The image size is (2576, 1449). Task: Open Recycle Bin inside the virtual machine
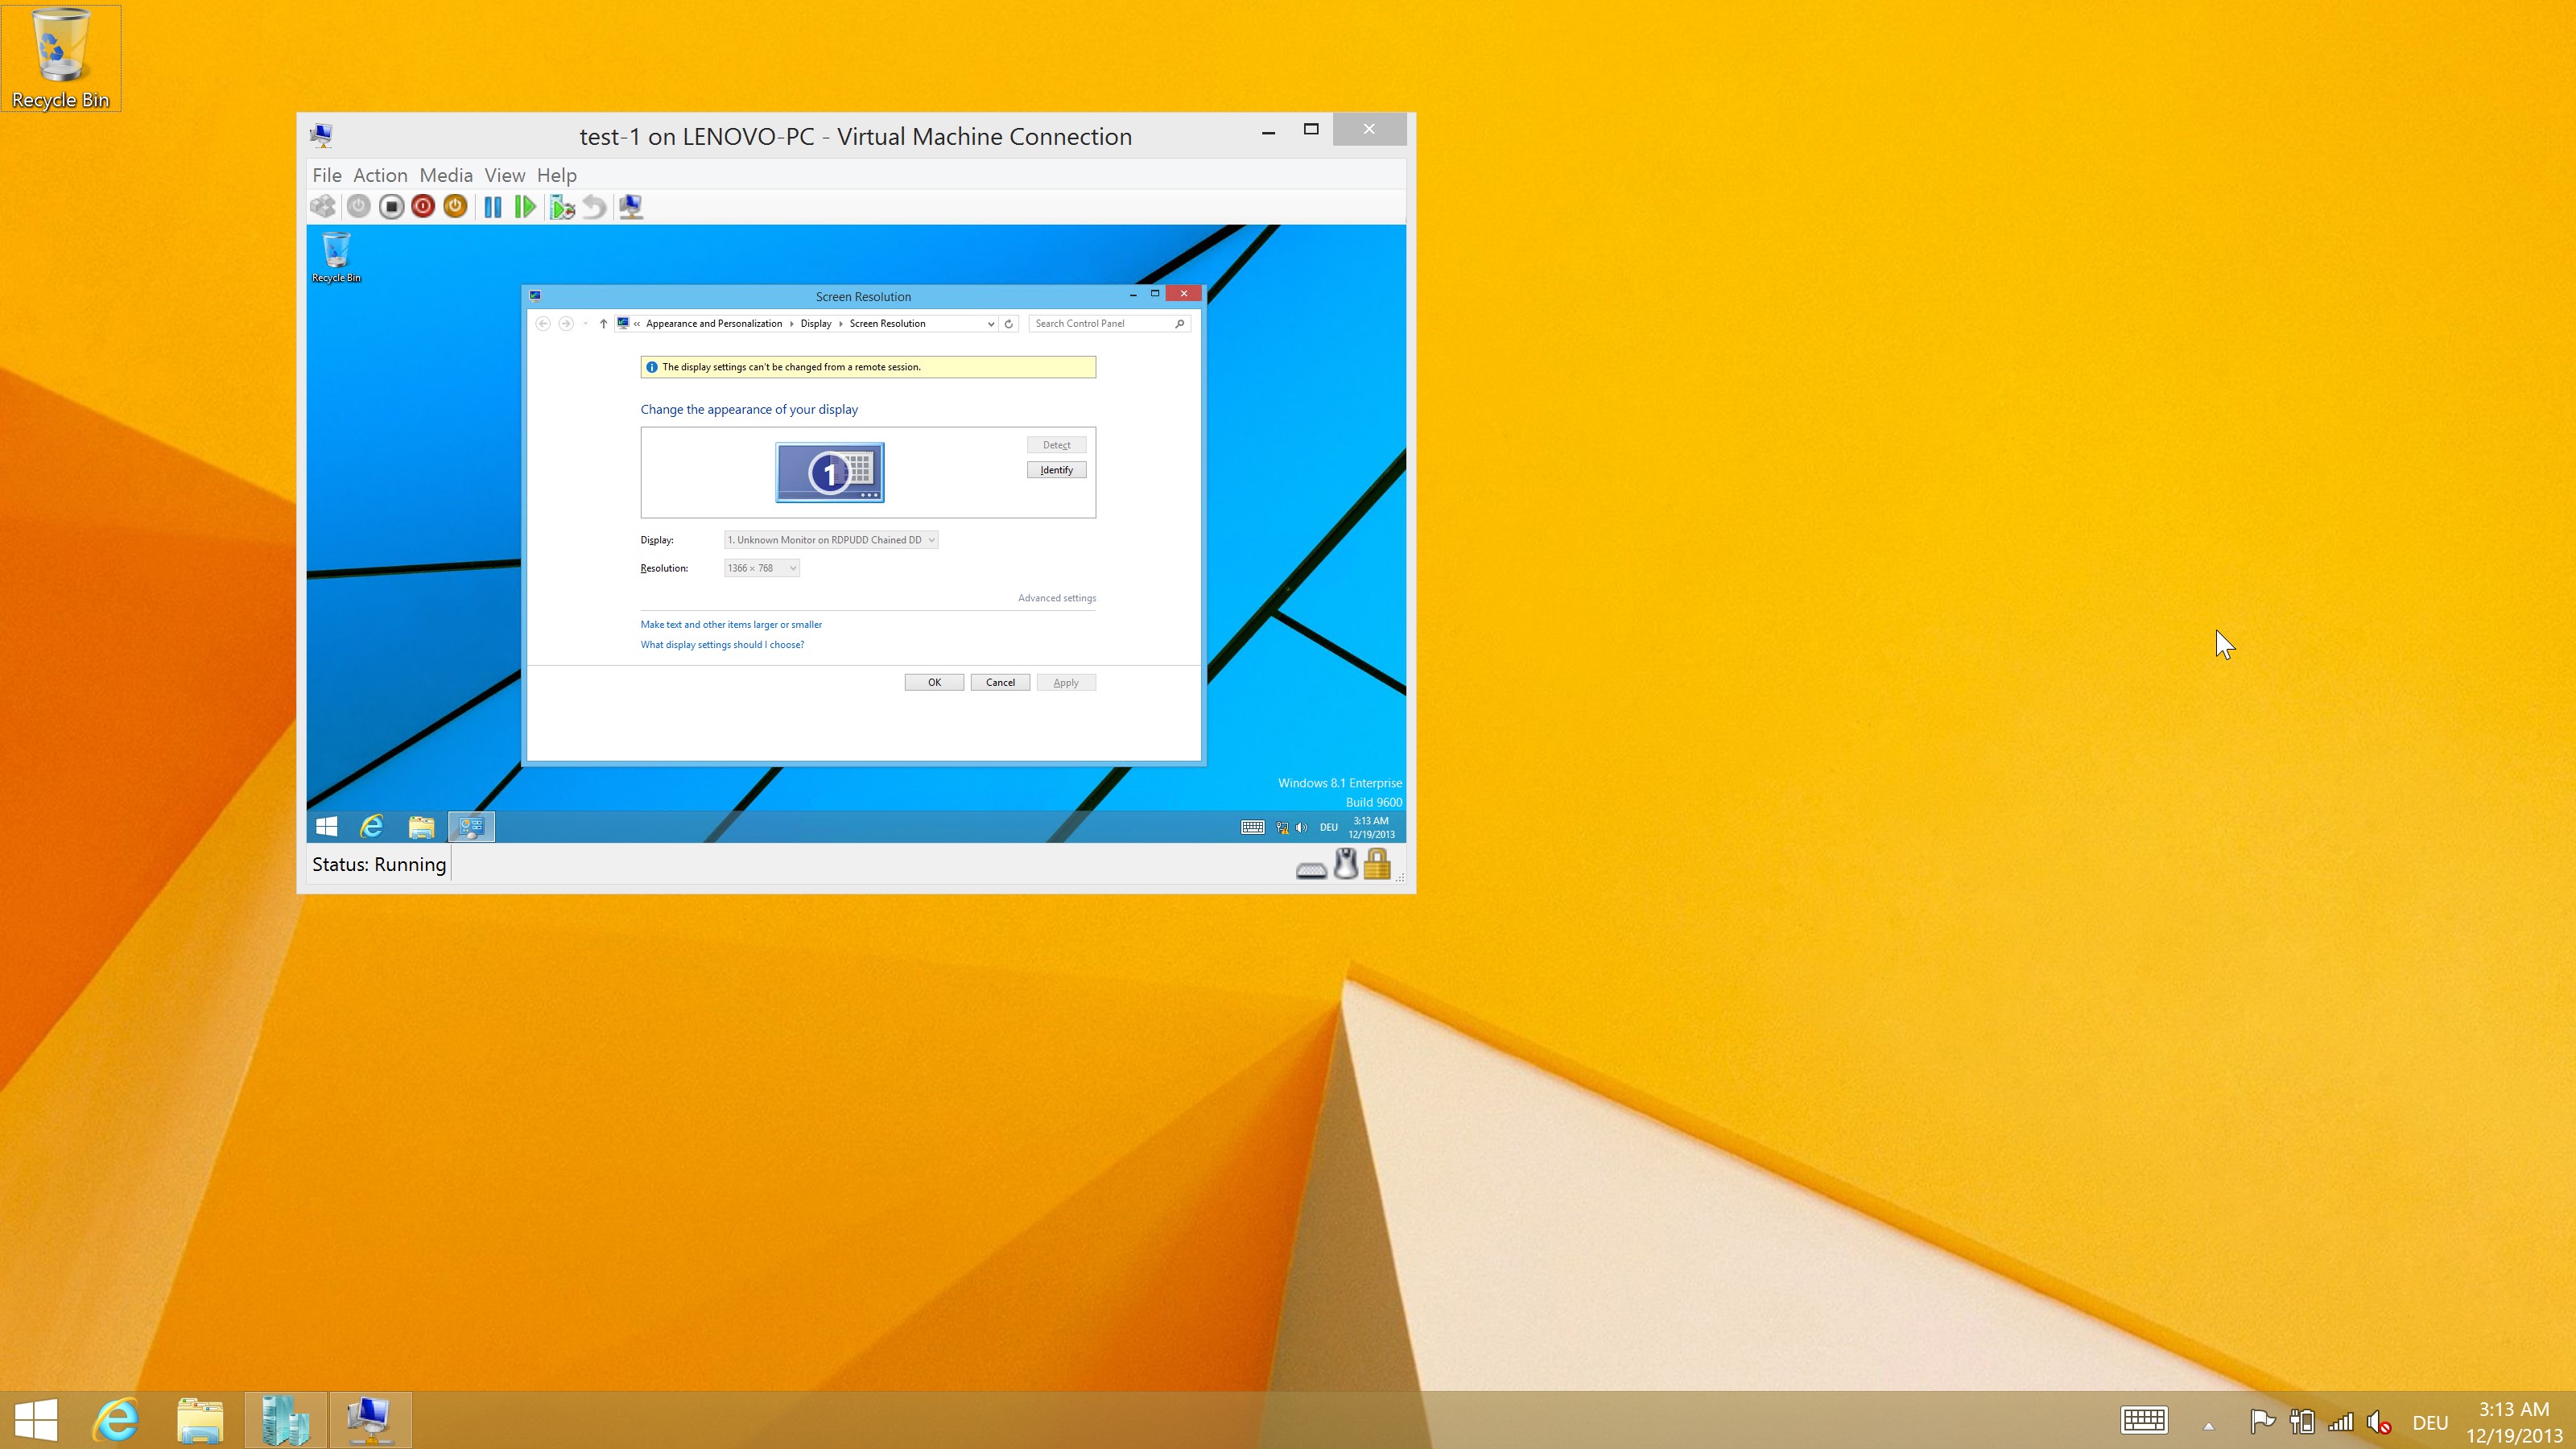point(336,258)
